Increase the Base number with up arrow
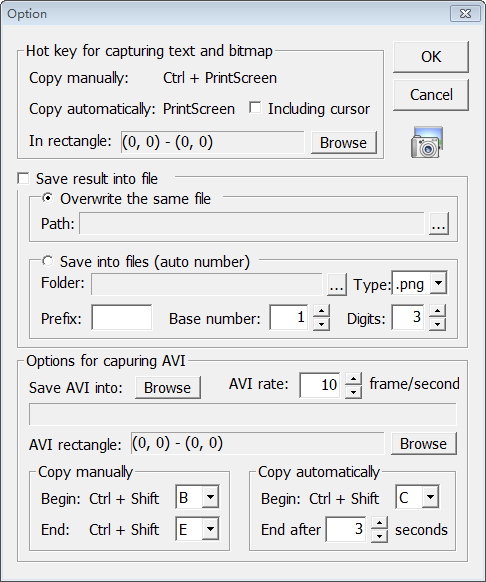The width and height of the screenshot is (486, 582). 321,311
